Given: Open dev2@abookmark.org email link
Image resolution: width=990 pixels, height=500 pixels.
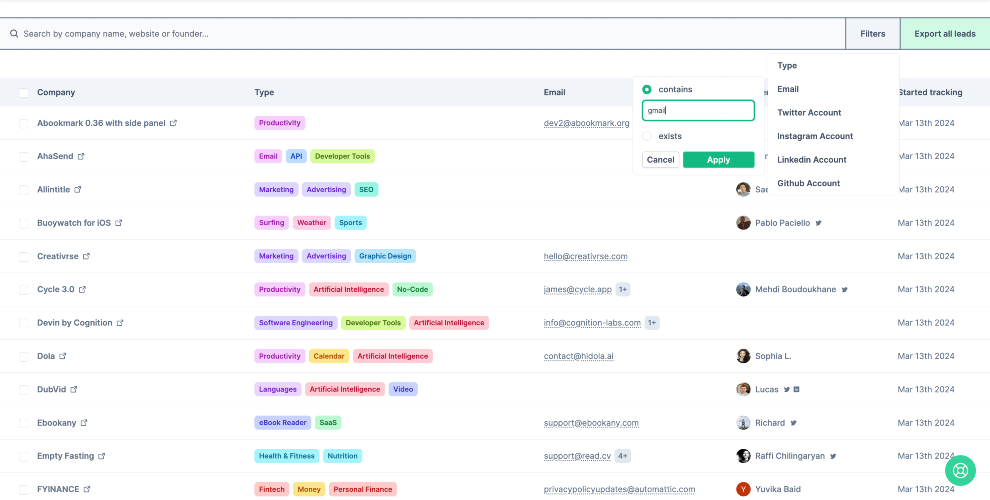Looking at the screenshot, I should click(x=587, y=123).
